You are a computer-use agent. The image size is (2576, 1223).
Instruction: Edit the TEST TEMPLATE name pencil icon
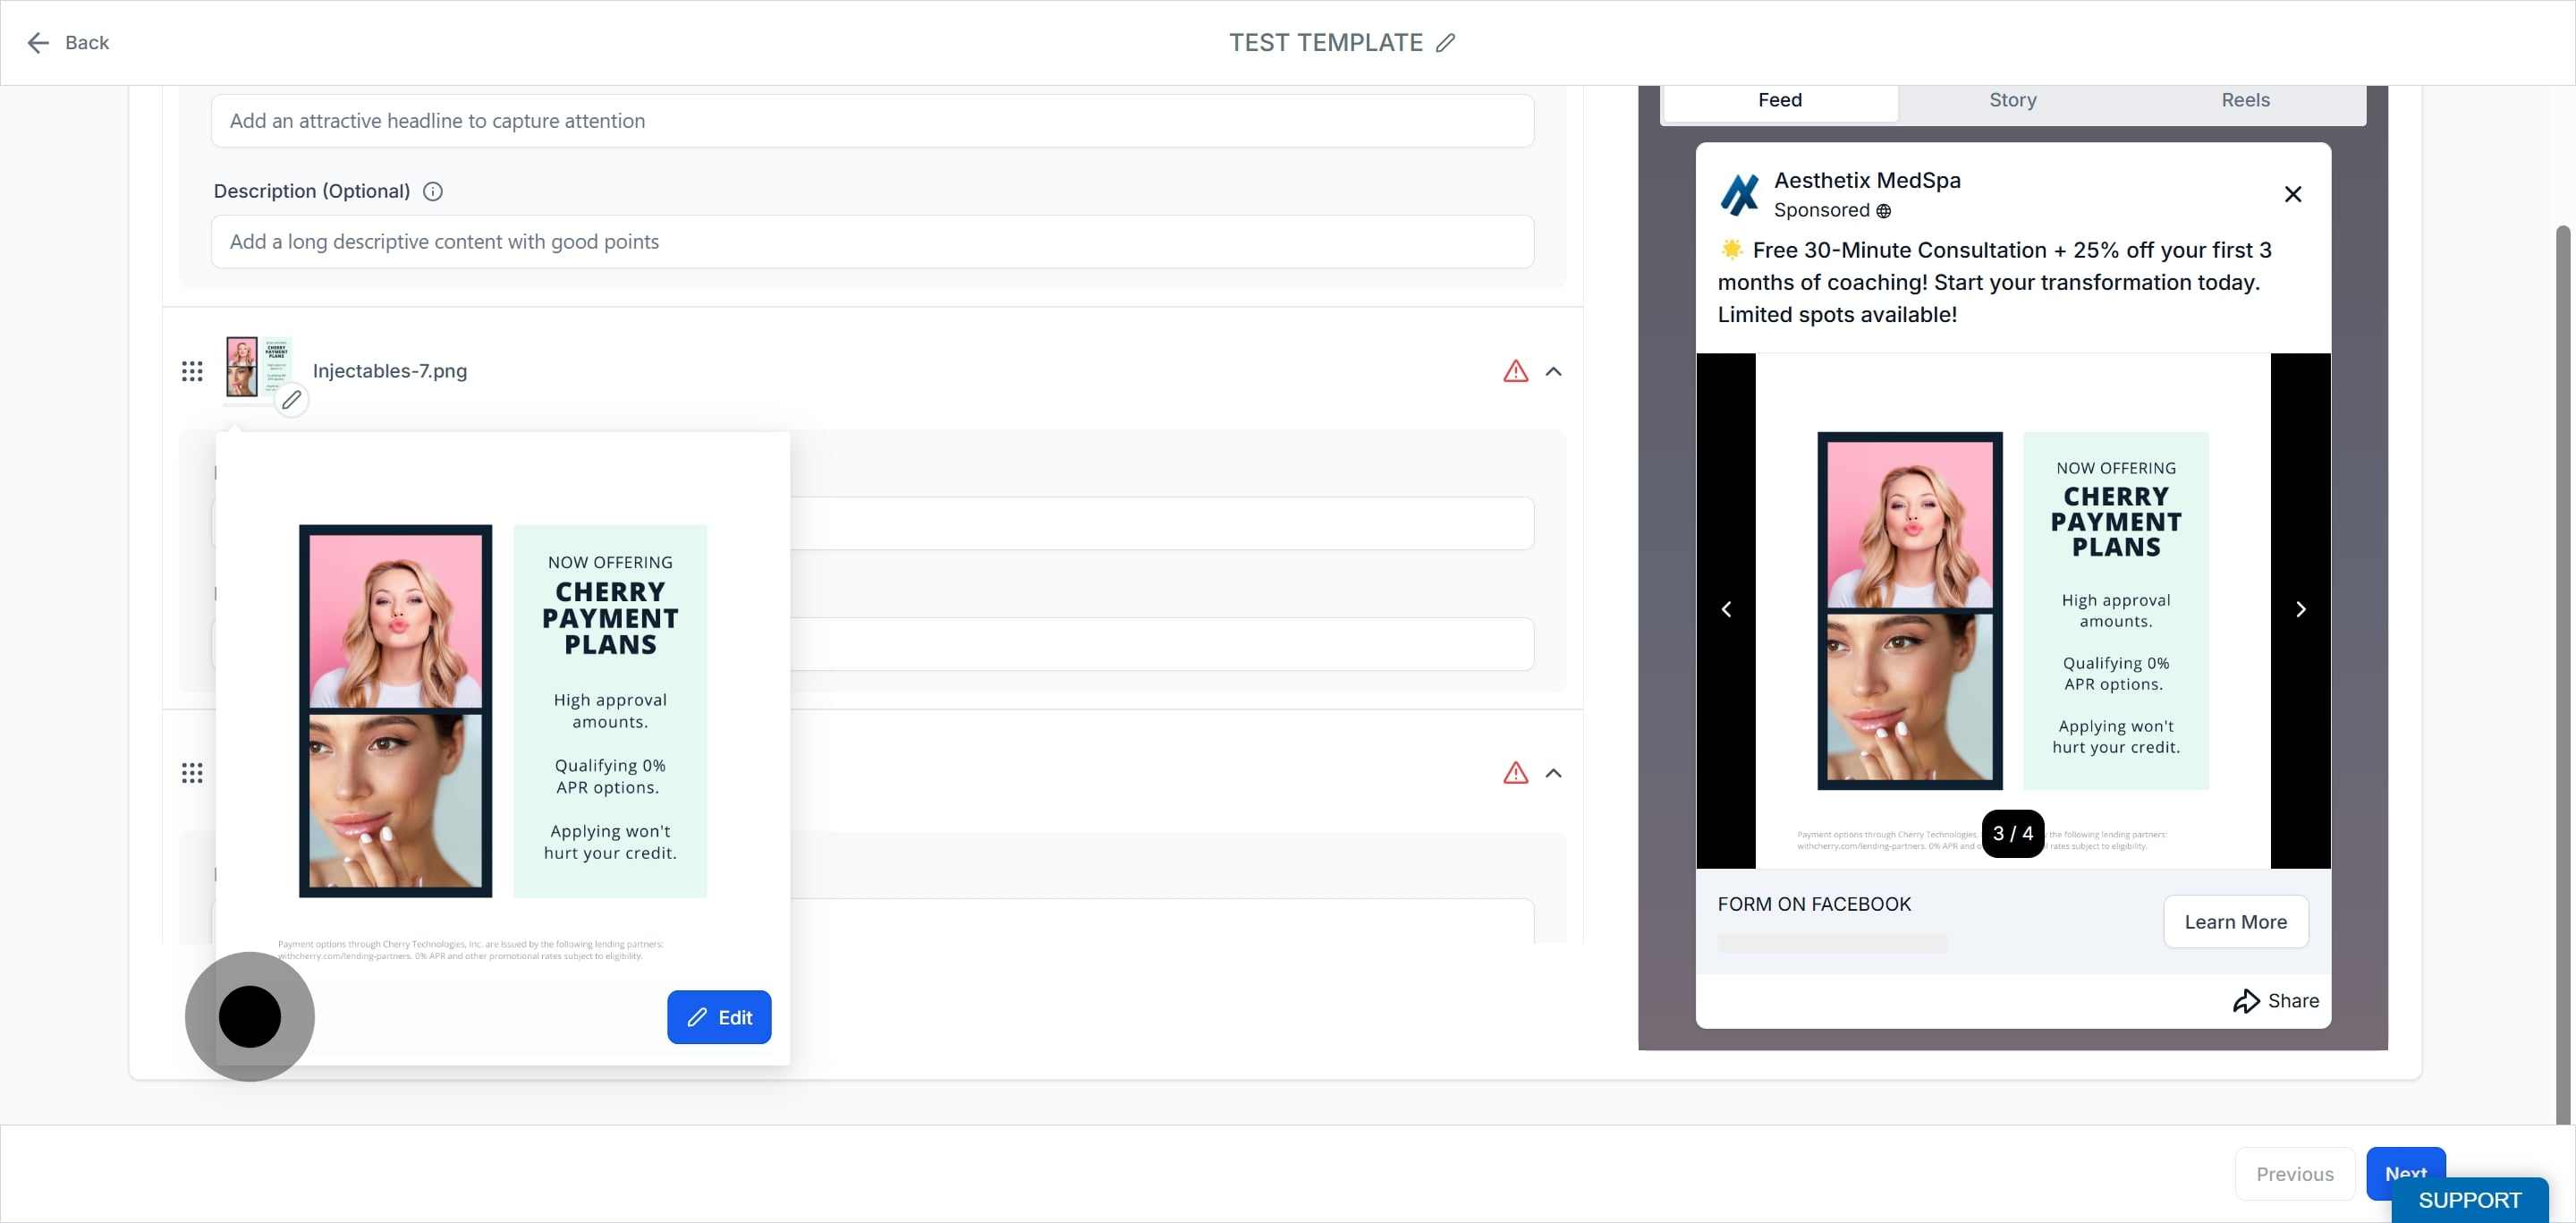click(x=1445, y=42)
